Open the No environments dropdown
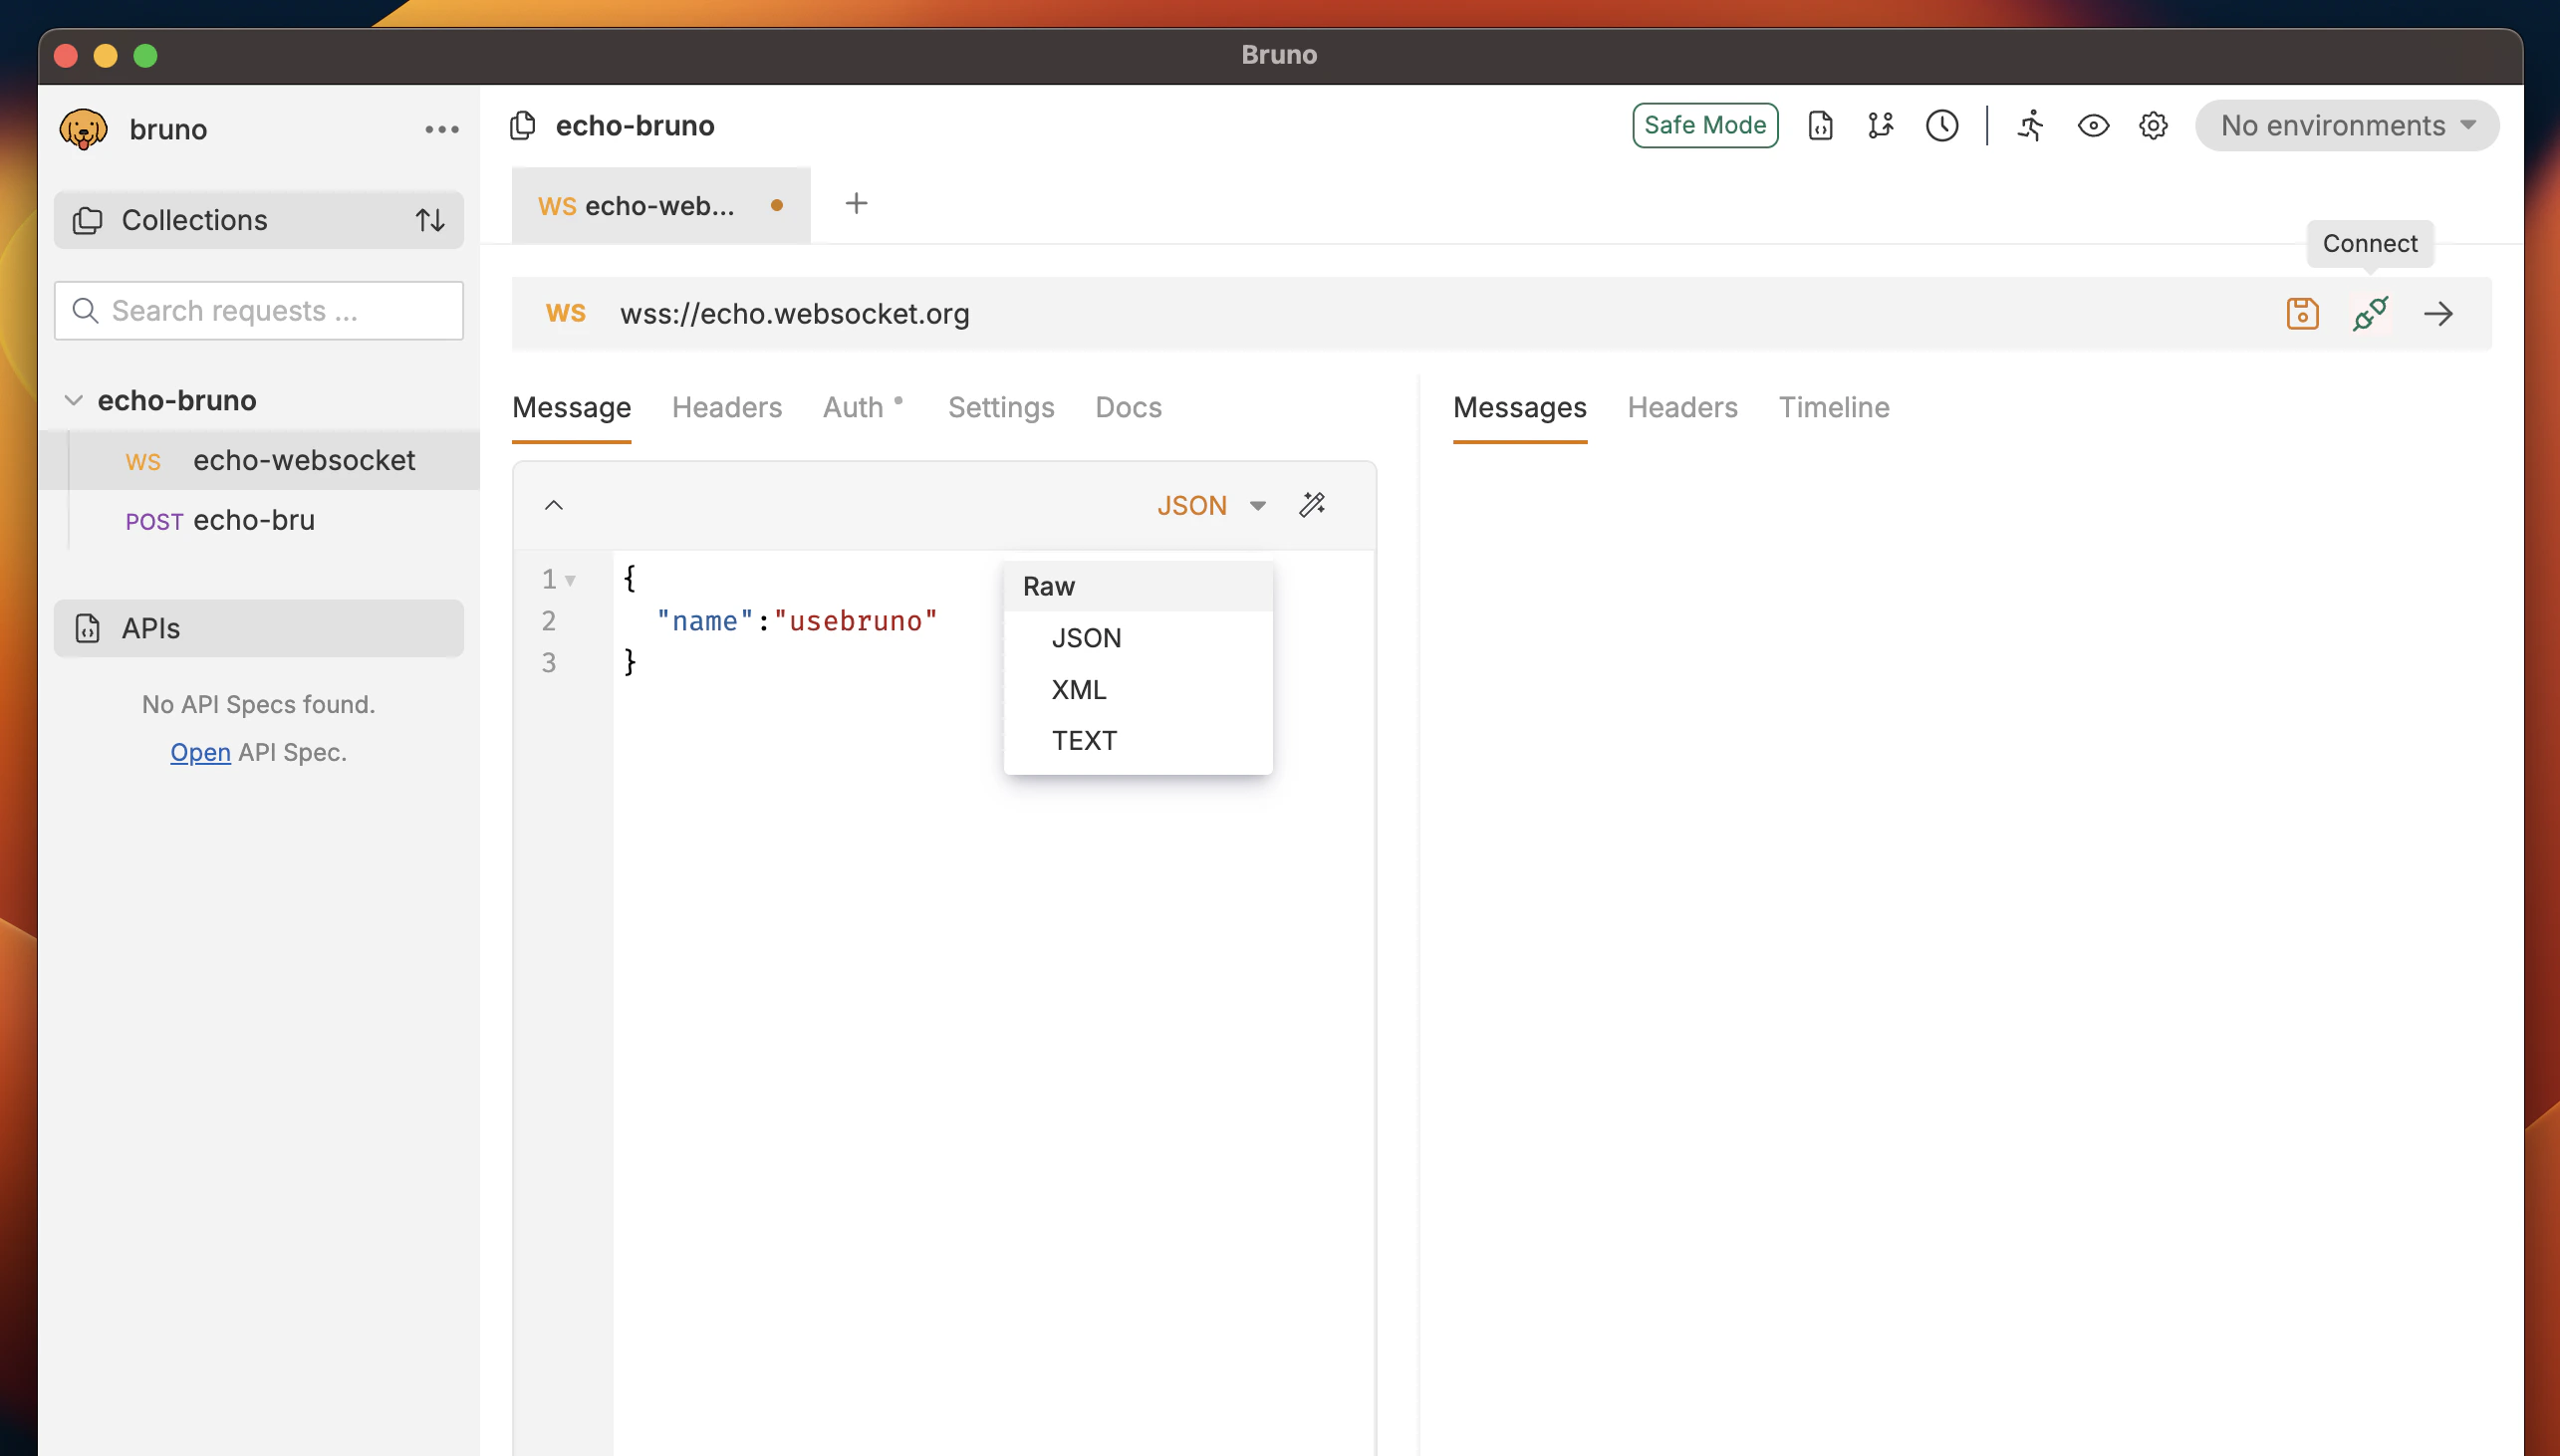The width and height of the screenshot is (2560, 1456). coord(2345,125)
